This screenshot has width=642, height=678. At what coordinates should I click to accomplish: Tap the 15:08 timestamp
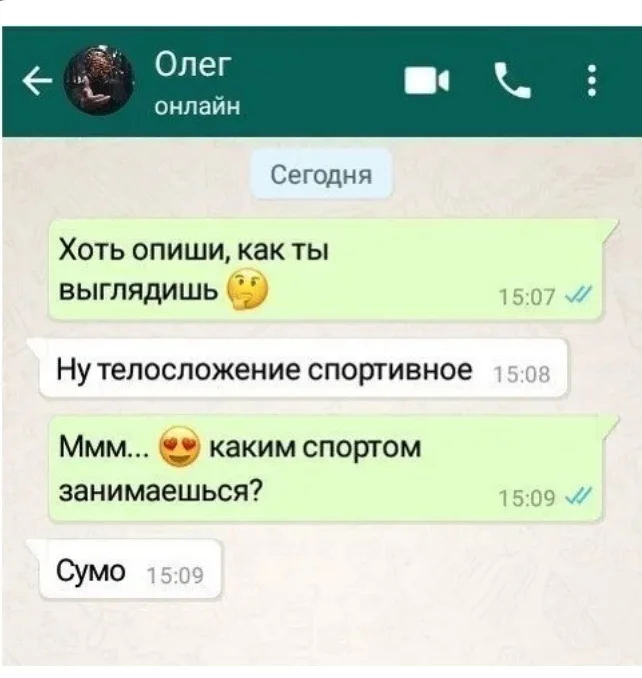[x=521, y=374]
